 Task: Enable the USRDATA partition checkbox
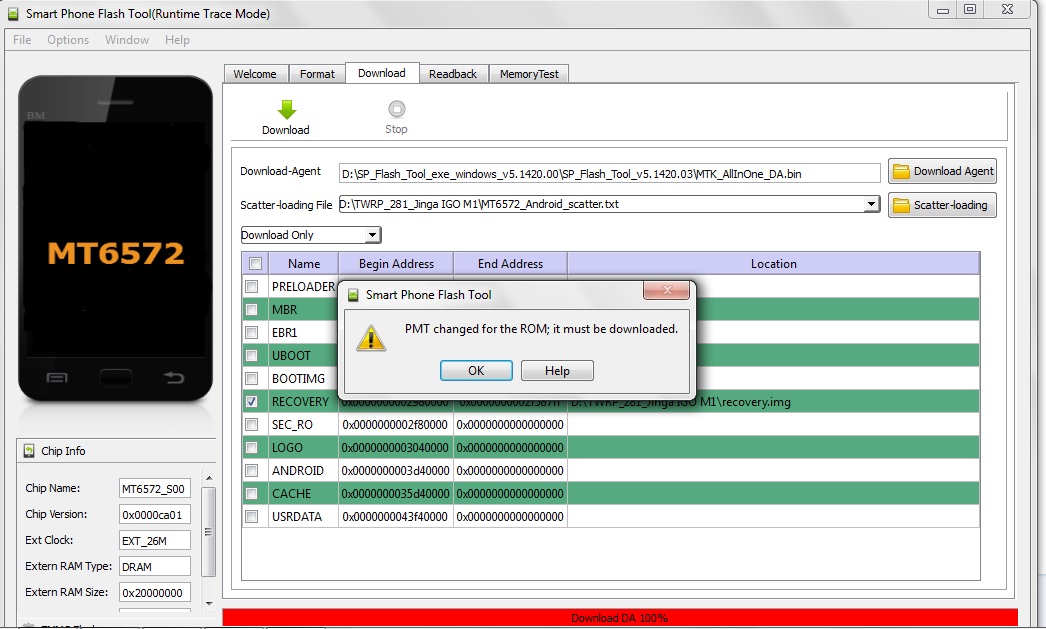(255, 516)
